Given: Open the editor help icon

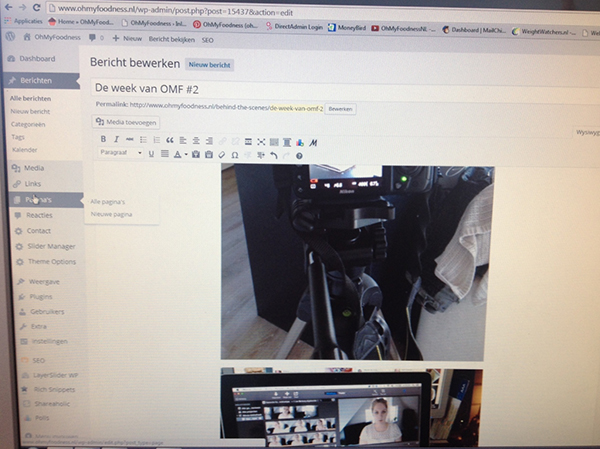Looking at the screenshot, I should click(x=299, y=156).
